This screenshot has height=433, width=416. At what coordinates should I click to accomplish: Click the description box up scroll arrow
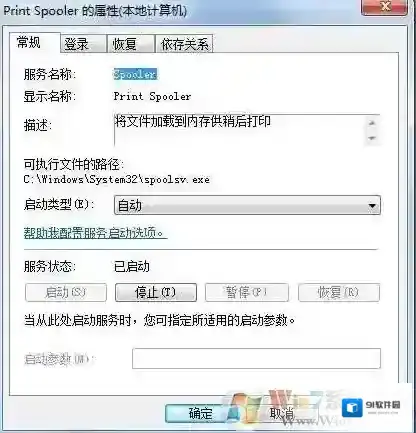(372, 123)
